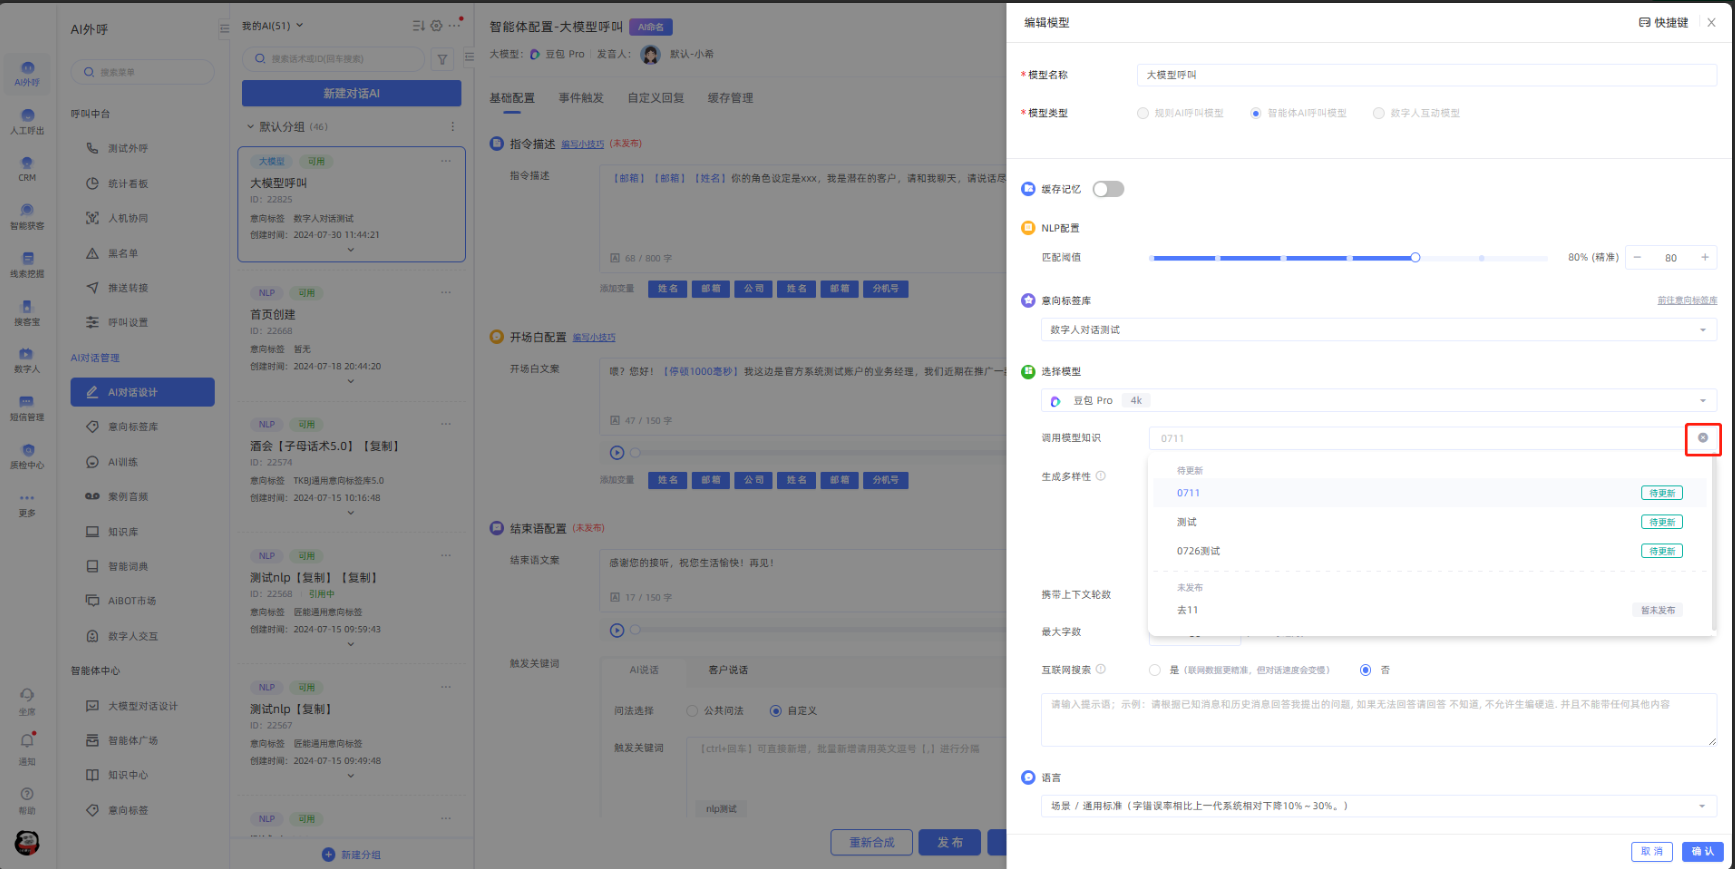1735x869 pixels.
Task: Click the 取消 button
Action: click(1652, 851)
